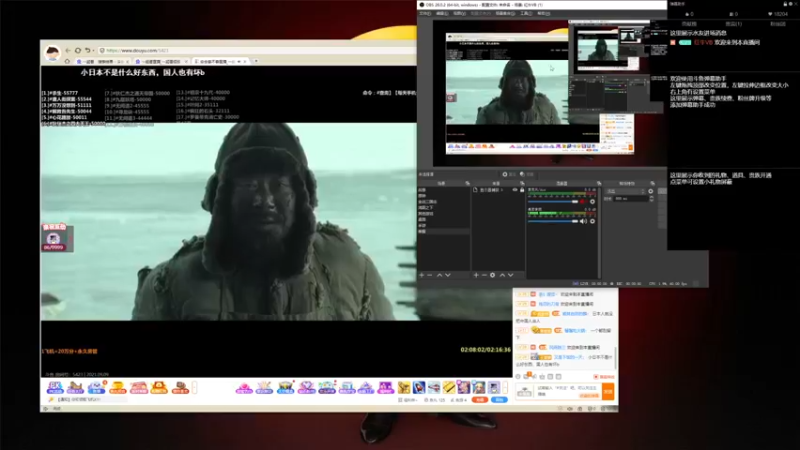Open the 工具 (Tools) menu in OBS
Screen dimensions: 800x450
[526, 14]
